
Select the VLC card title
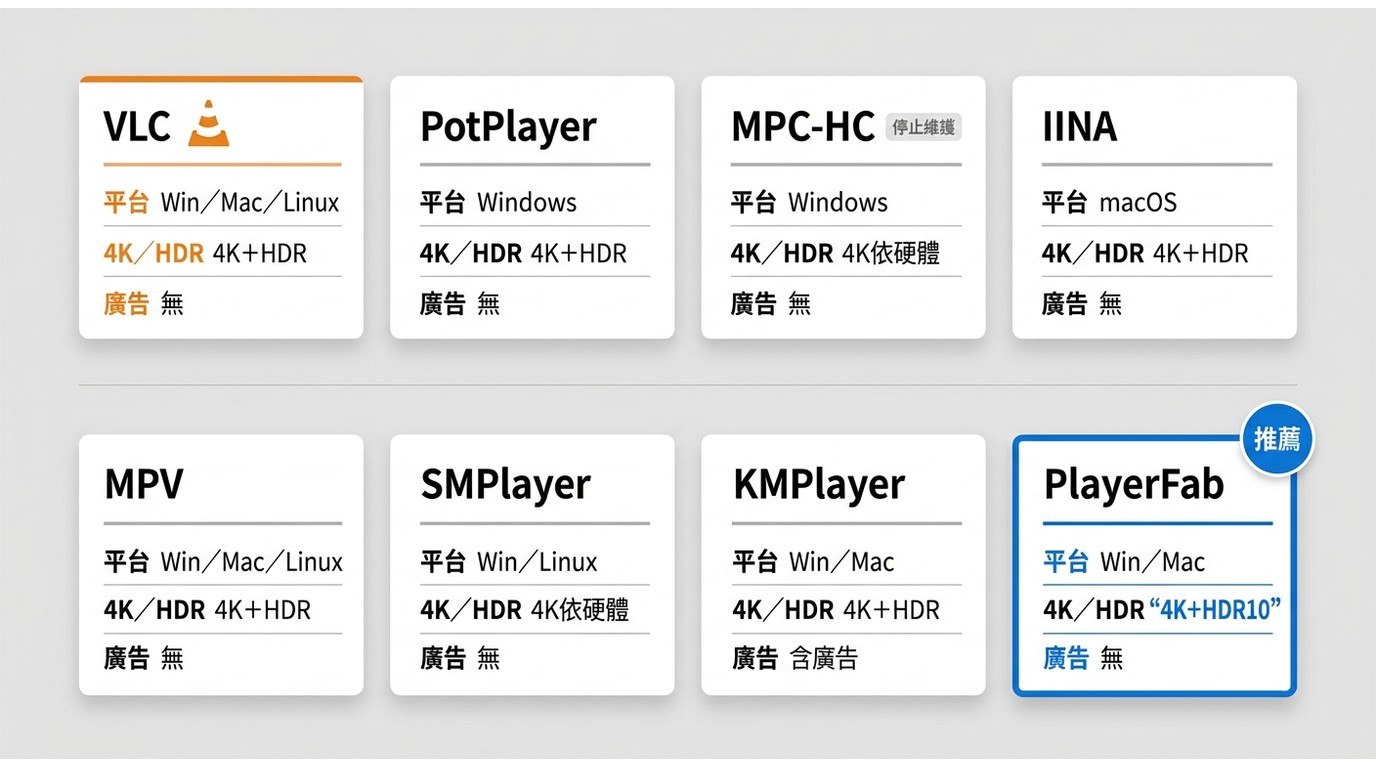tap(137, 126)
